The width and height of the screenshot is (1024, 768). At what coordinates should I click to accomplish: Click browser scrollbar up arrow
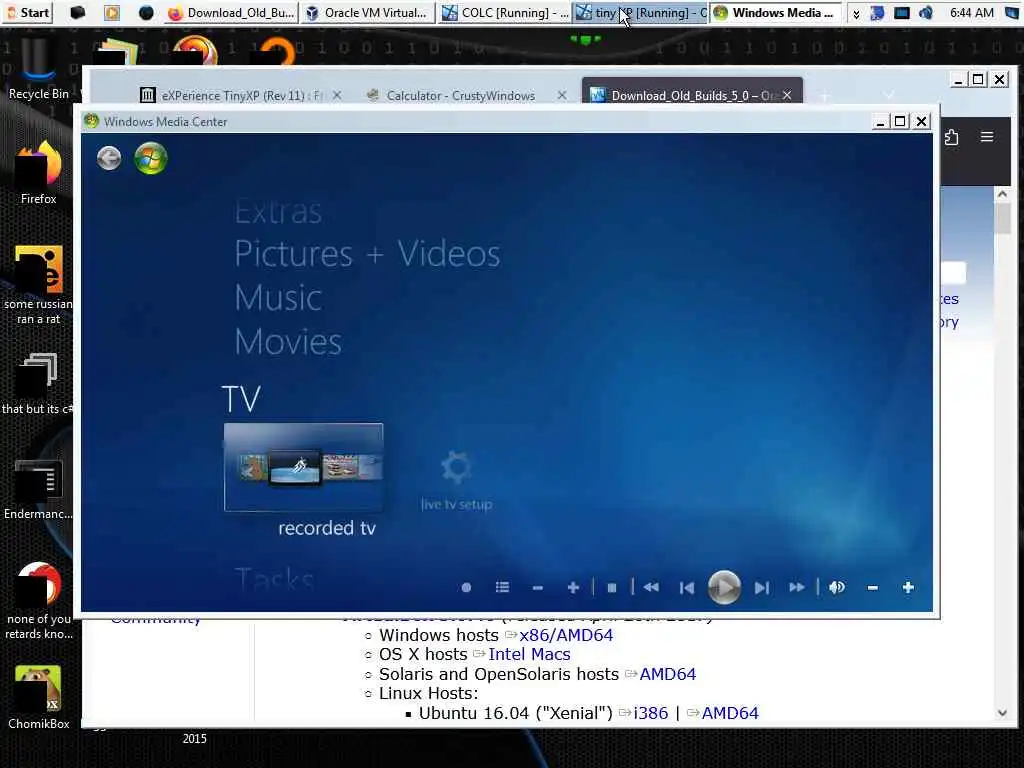pos(1002,193)
